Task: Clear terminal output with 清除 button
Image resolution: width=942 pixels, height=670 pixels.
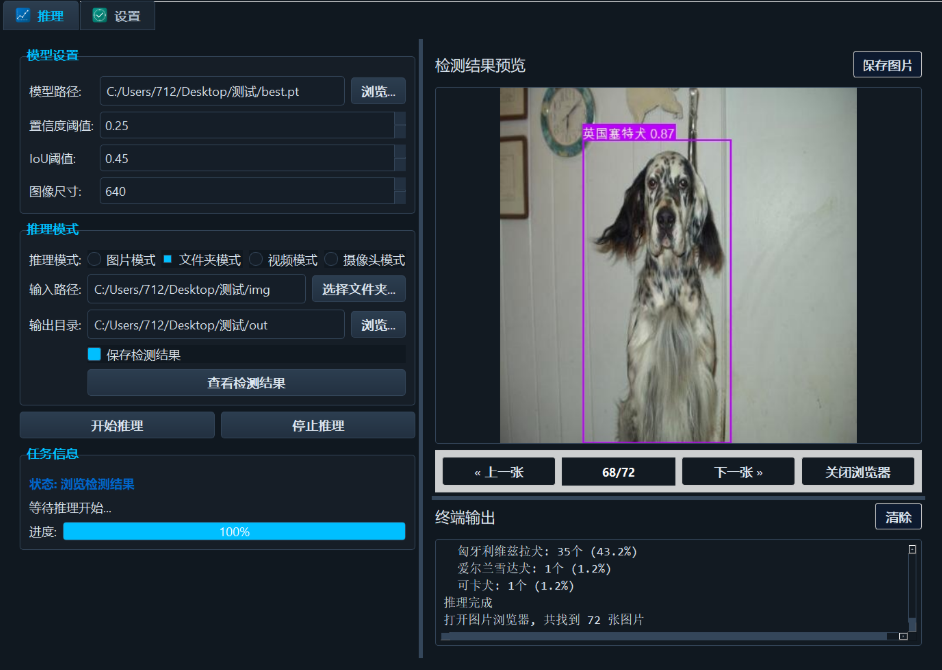Action: 898,516
